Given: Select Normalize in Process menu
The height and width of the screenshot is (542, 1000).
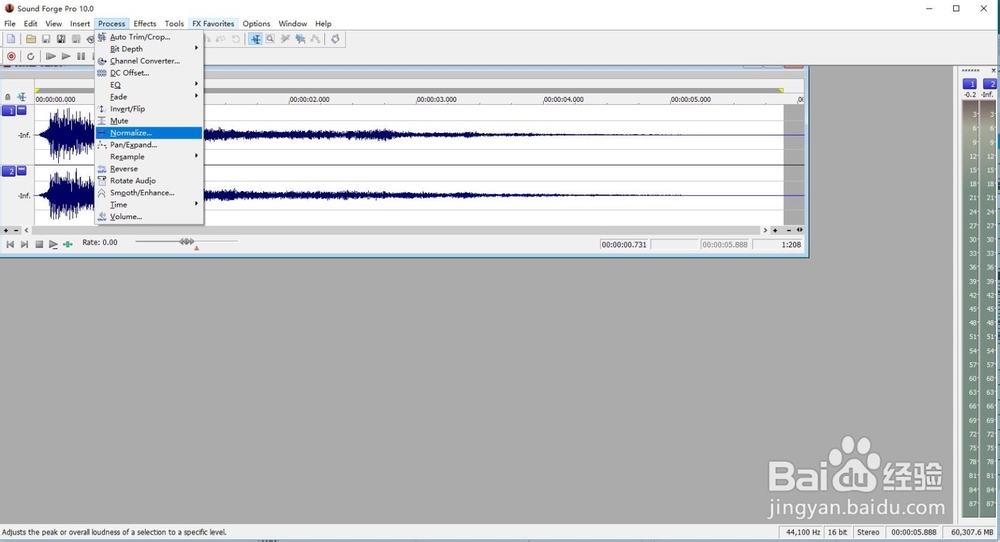Looking at the screenshot, I should (x=149, y=133).
